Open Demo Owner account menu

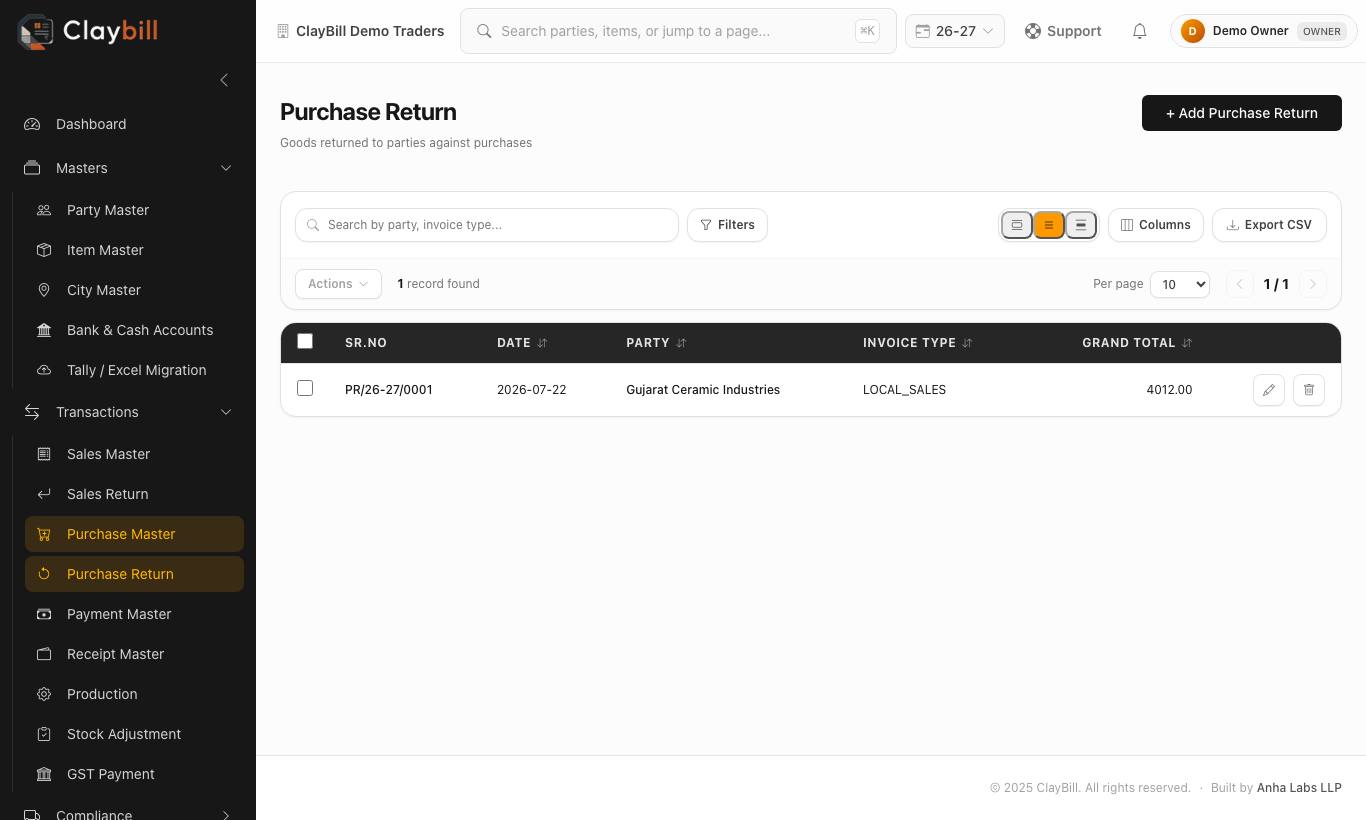1263,31
